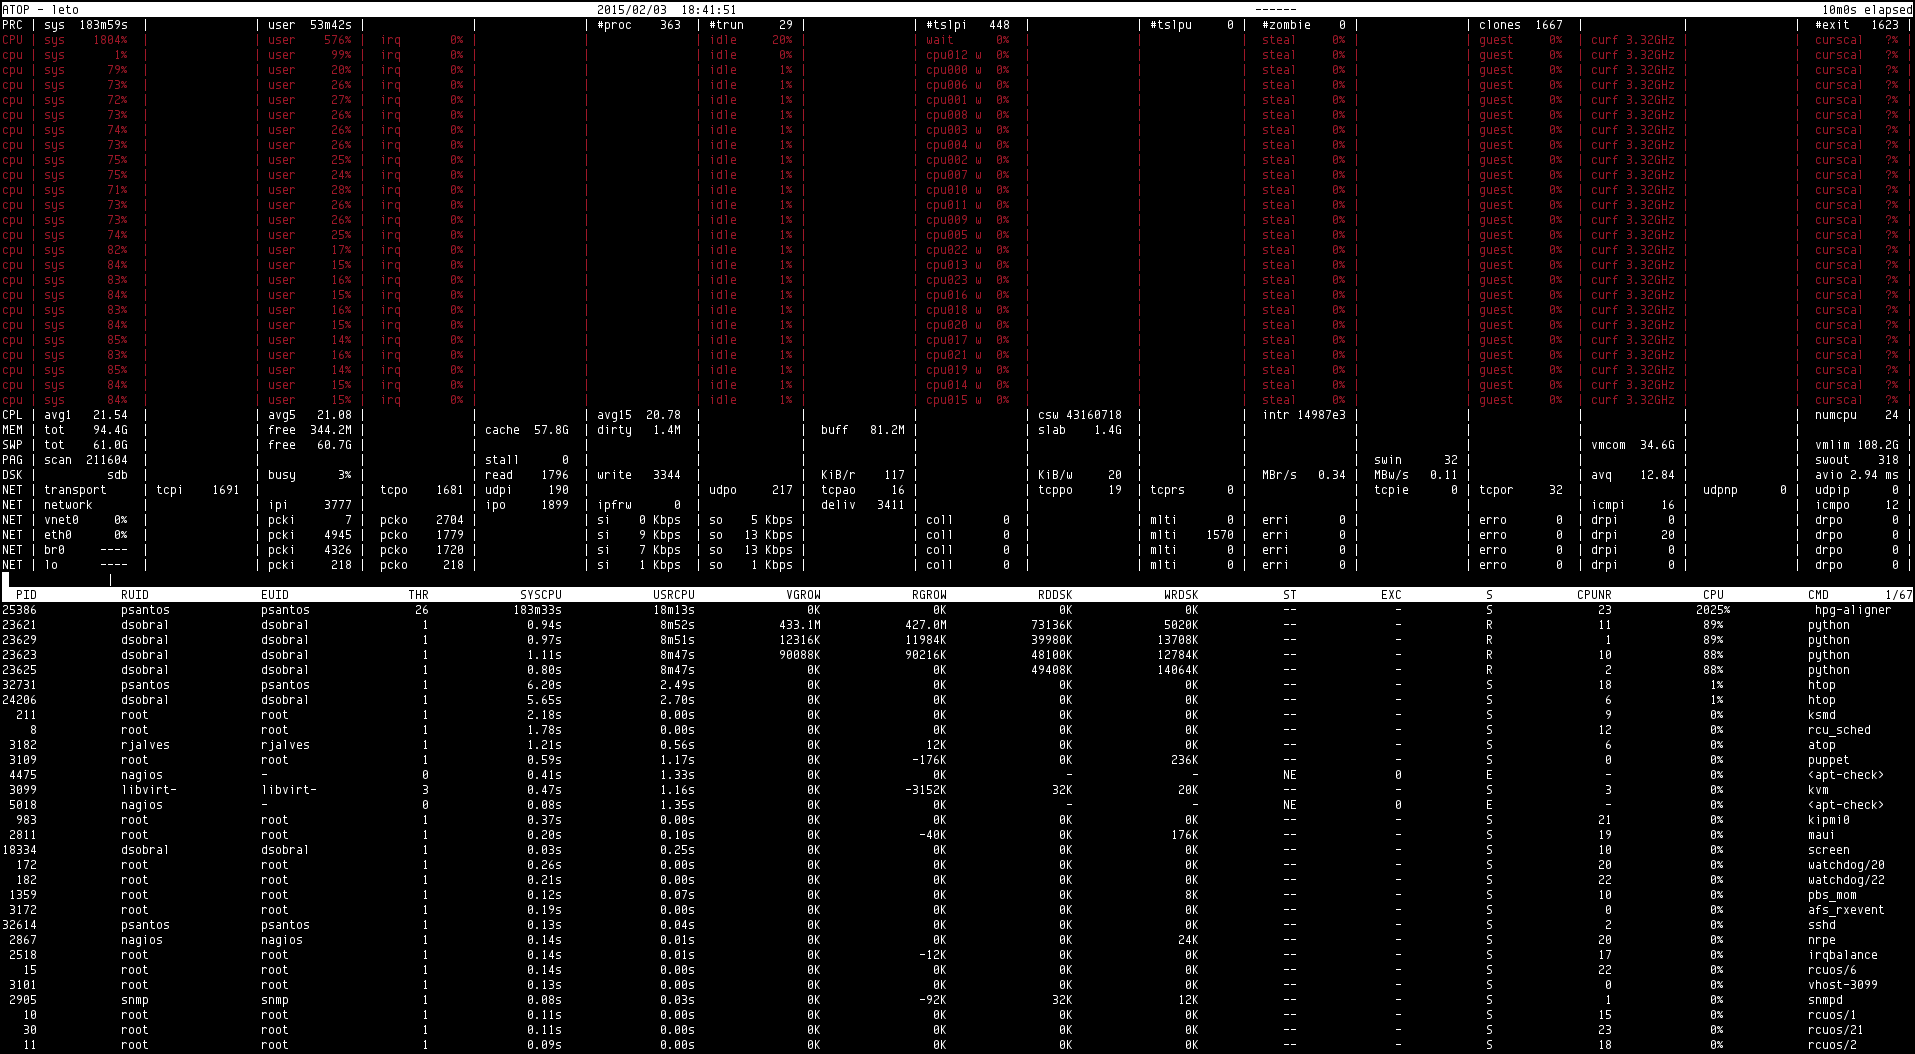Select the screen process command
Image resolution: width=1915 pixels, height=1054 pixels.
tap(1828, 850)
